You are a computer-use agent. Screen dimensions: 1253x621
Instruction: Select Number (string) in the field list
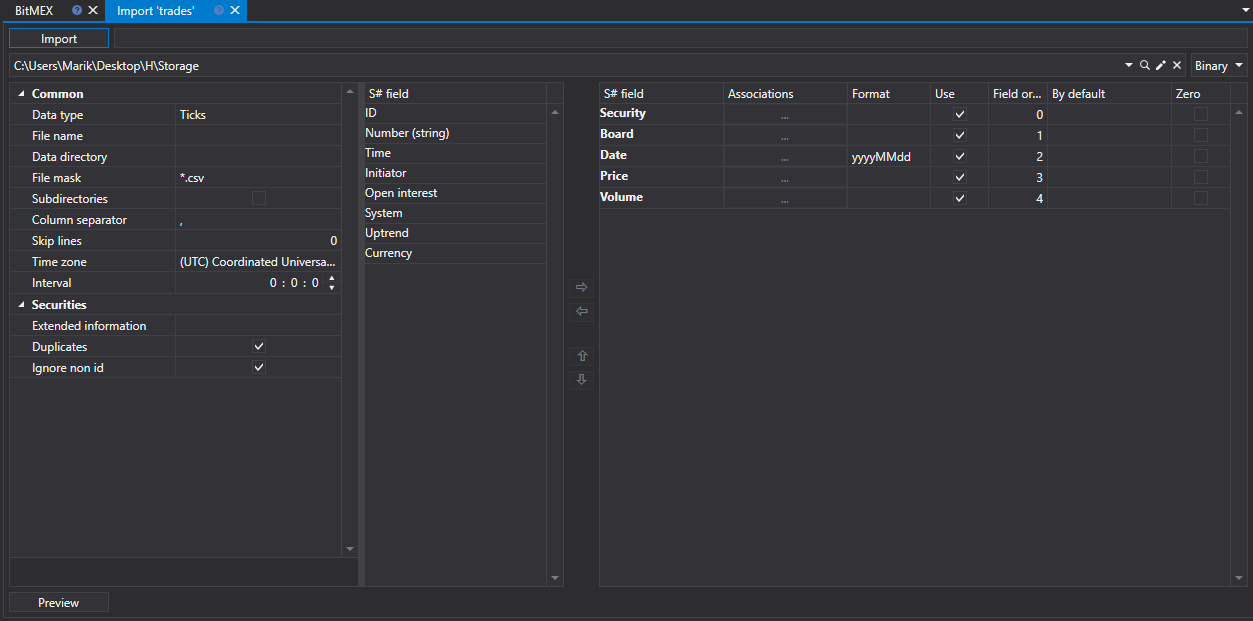pyautogui.click(x=454, y=133)
